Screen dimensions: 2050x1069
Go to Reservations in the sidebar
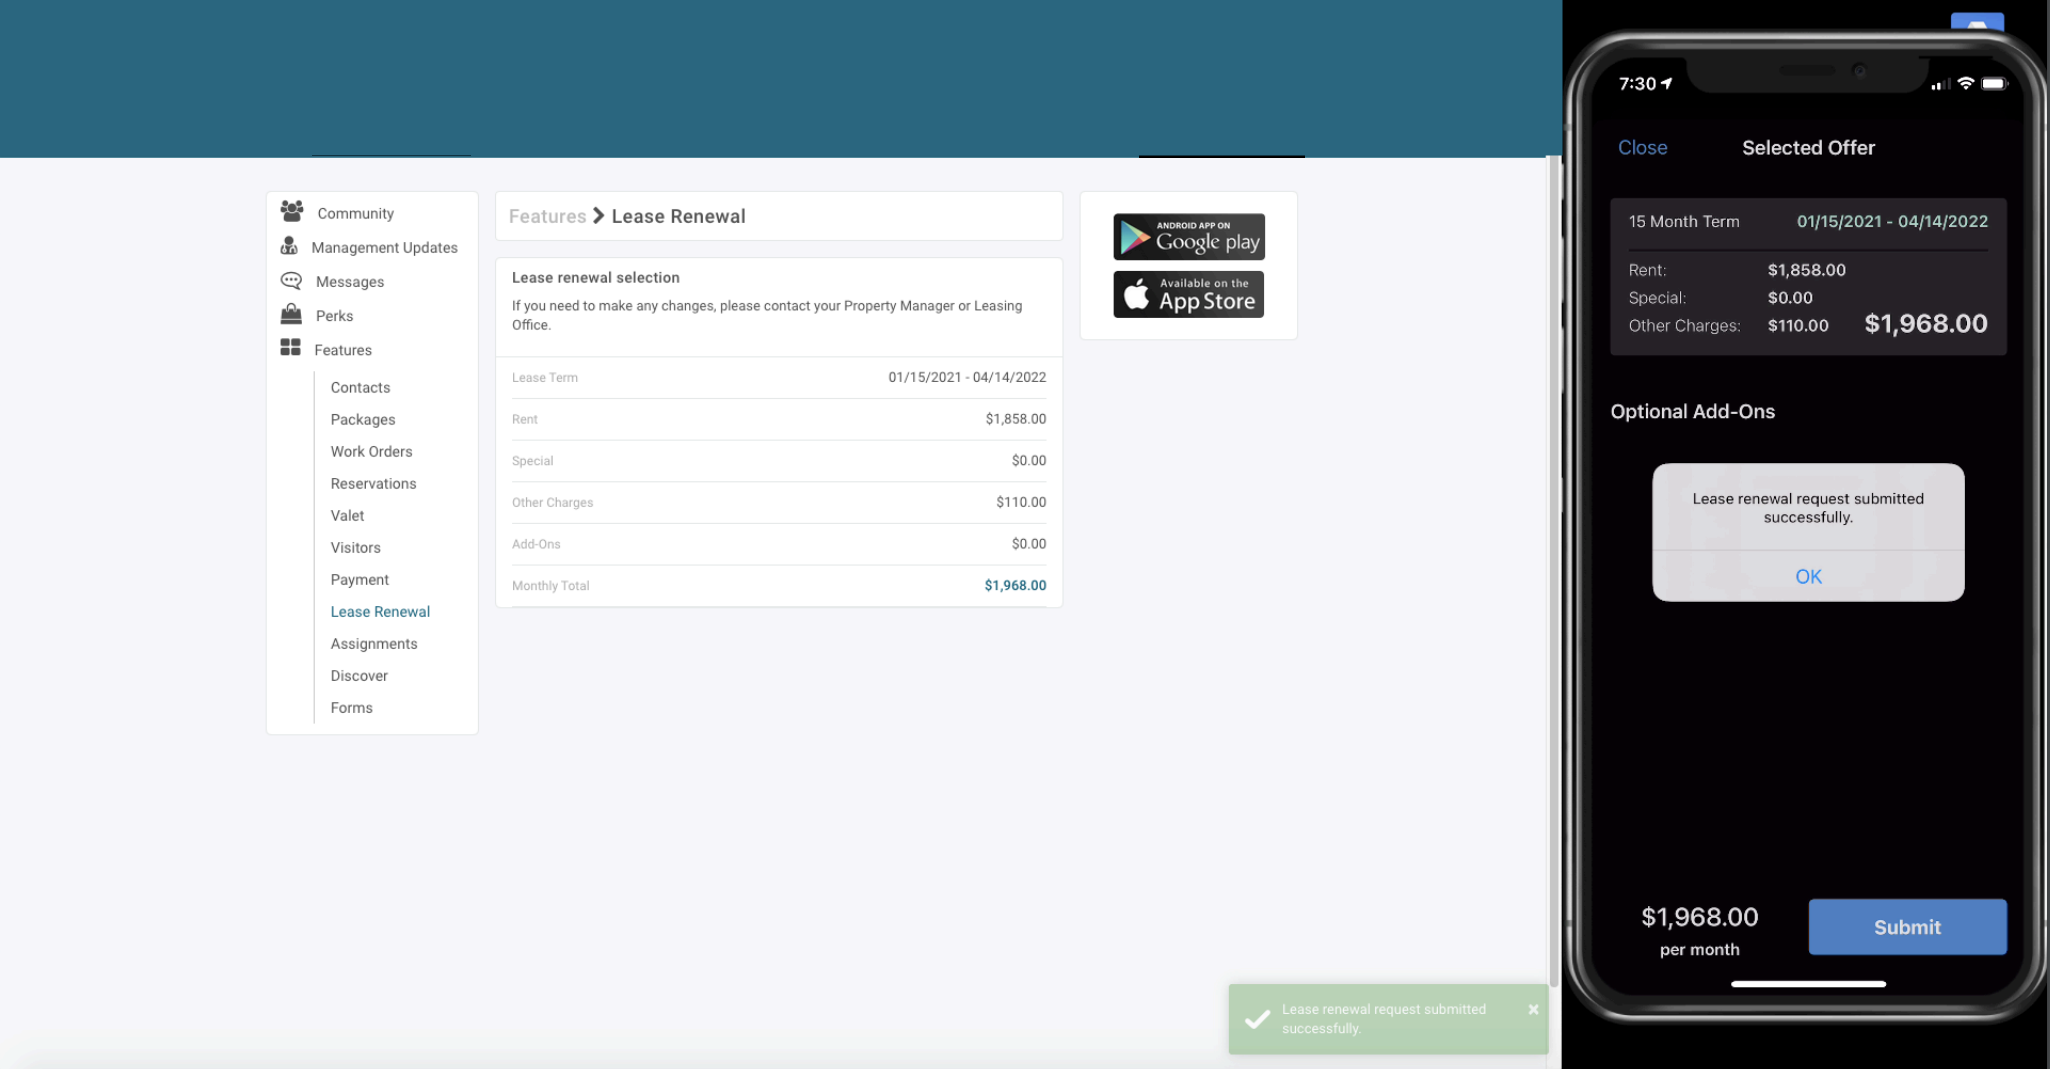point(373,484)
